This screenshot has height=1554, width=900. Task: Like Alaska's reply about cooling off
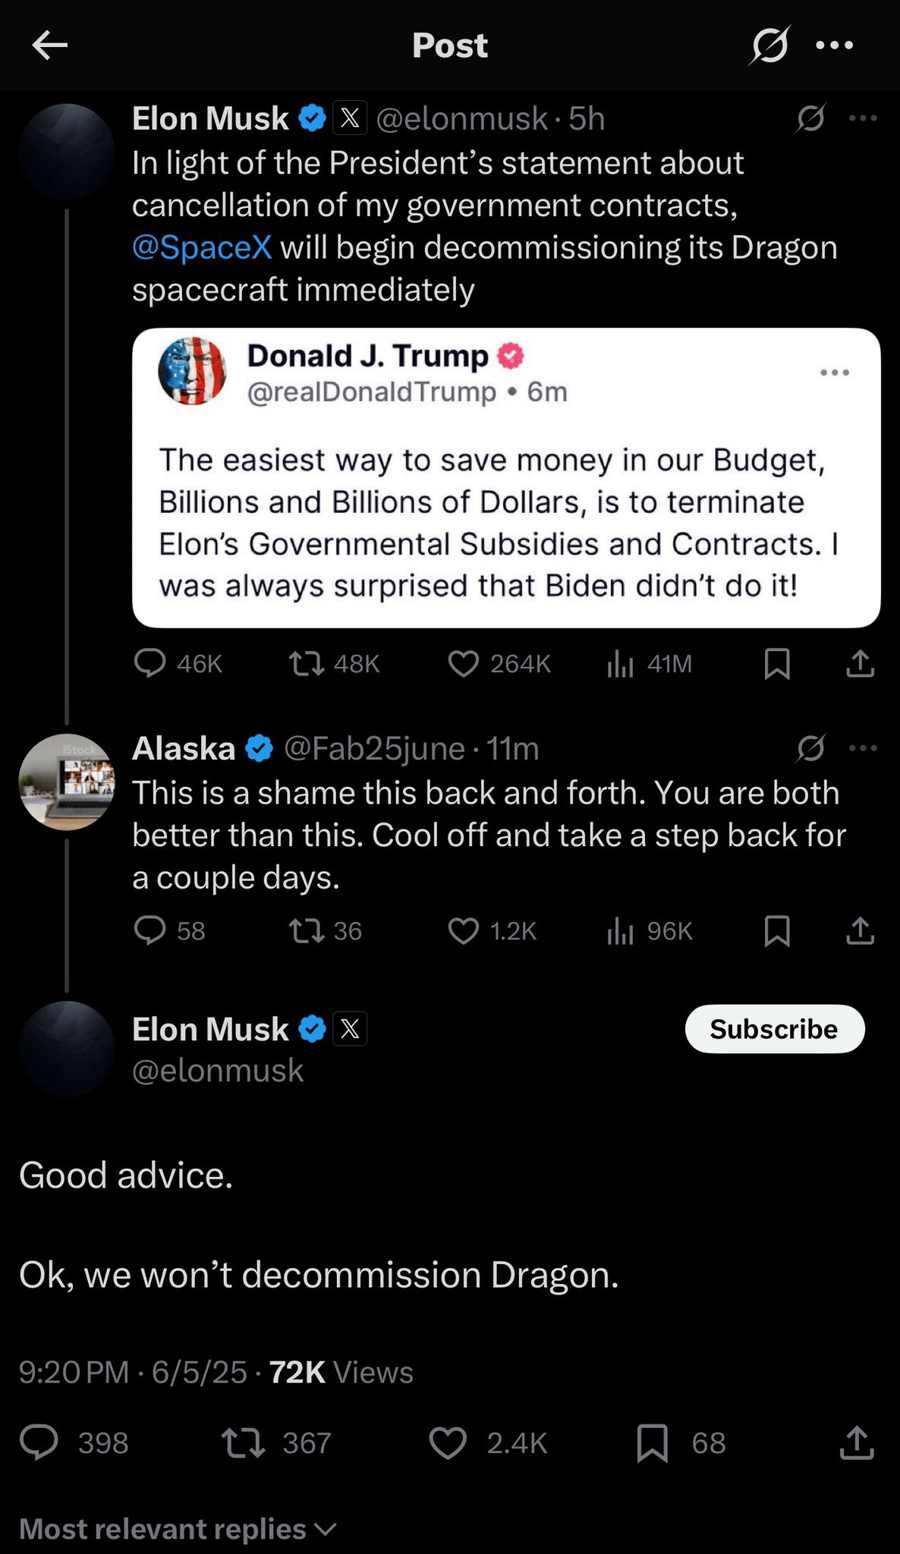[463, 931]
